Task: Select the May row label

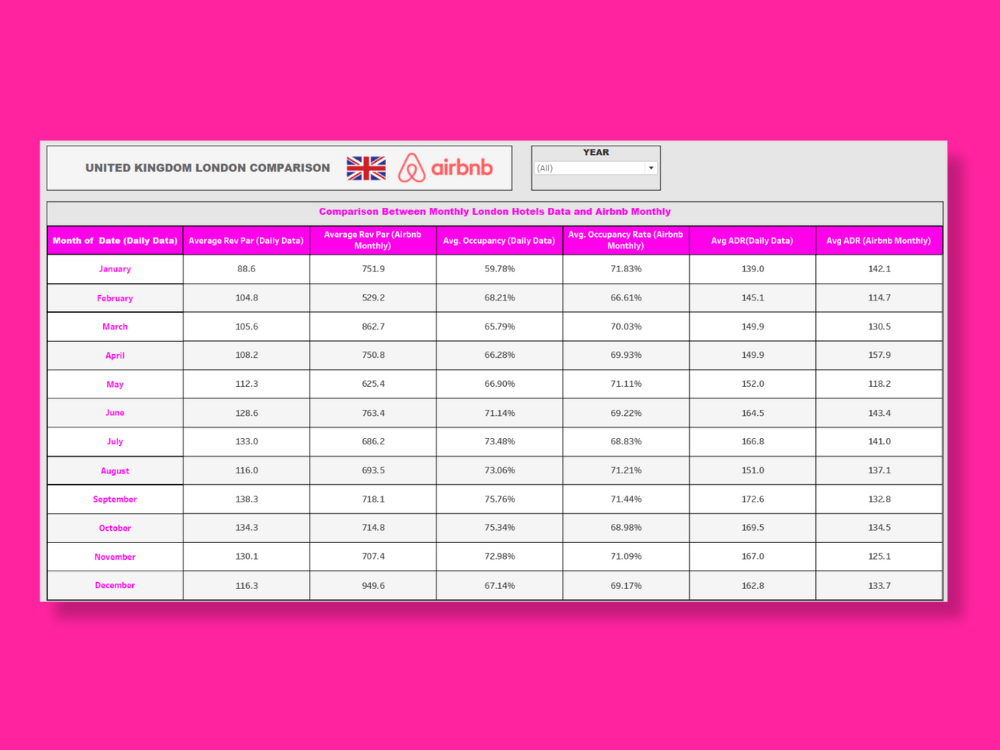Action: pyautogui.click(x=115, y=384)
